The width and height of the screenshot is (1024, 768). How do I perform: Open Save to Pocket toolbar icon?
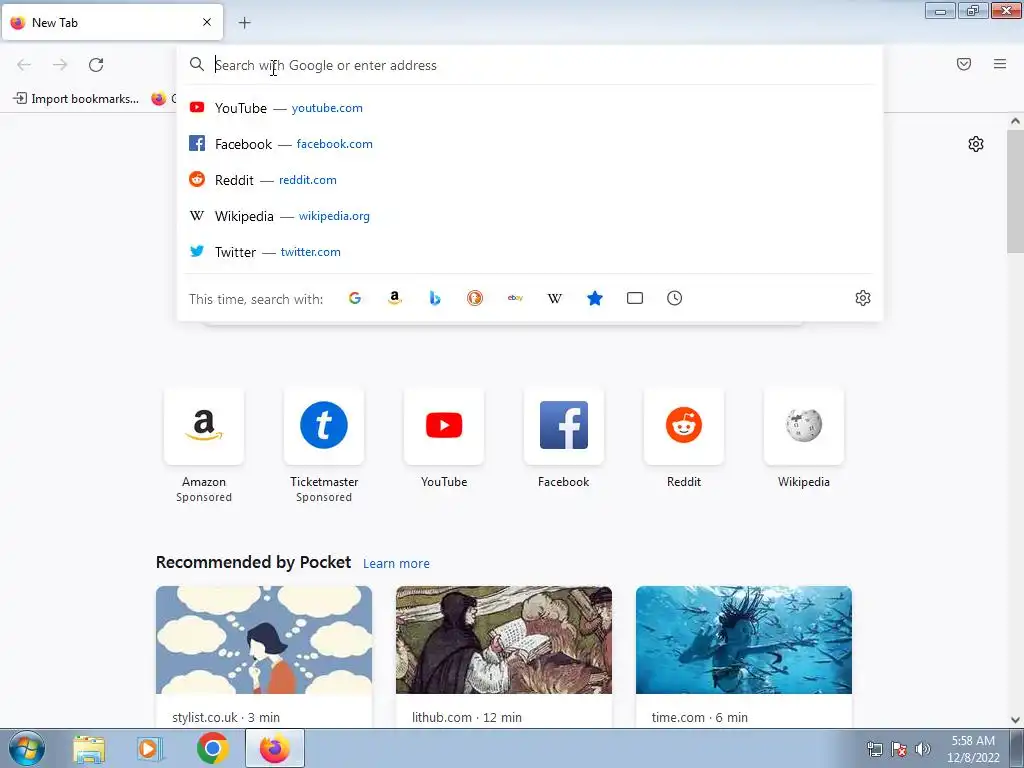964,64
